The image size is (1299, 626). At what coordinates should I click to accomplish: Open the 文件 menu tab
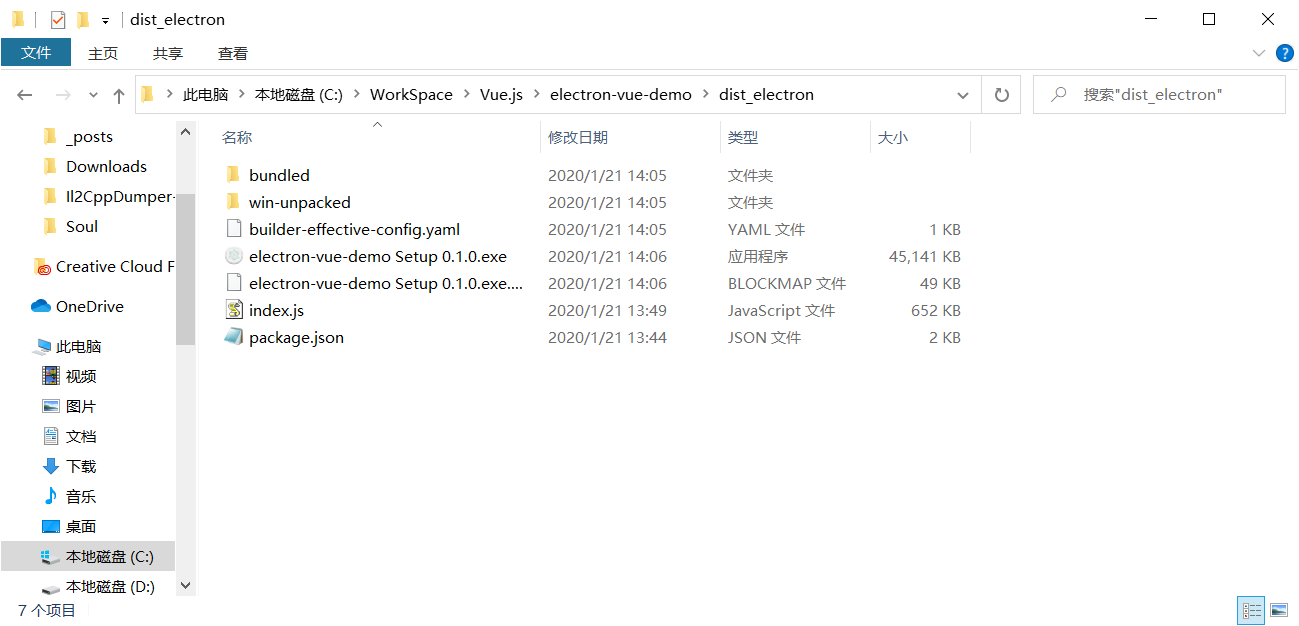(x=36, y=53)
